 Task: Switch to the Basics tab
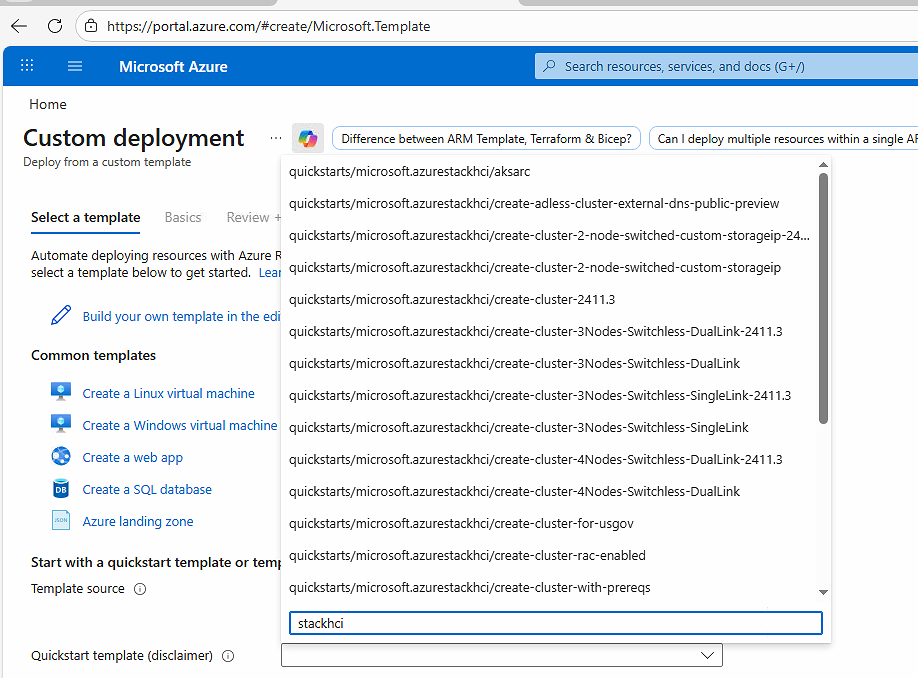tap(183, 217)
